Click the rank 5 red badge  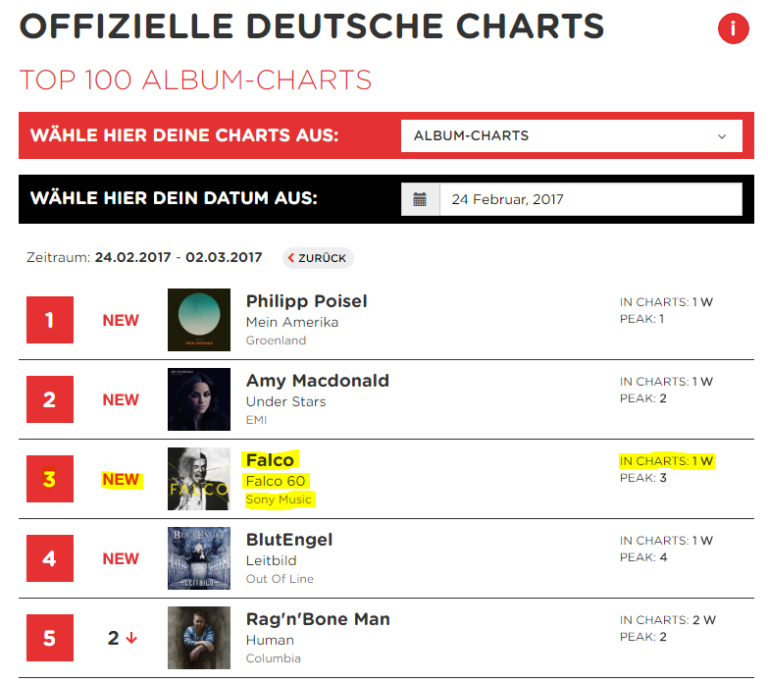click(50, 638)
